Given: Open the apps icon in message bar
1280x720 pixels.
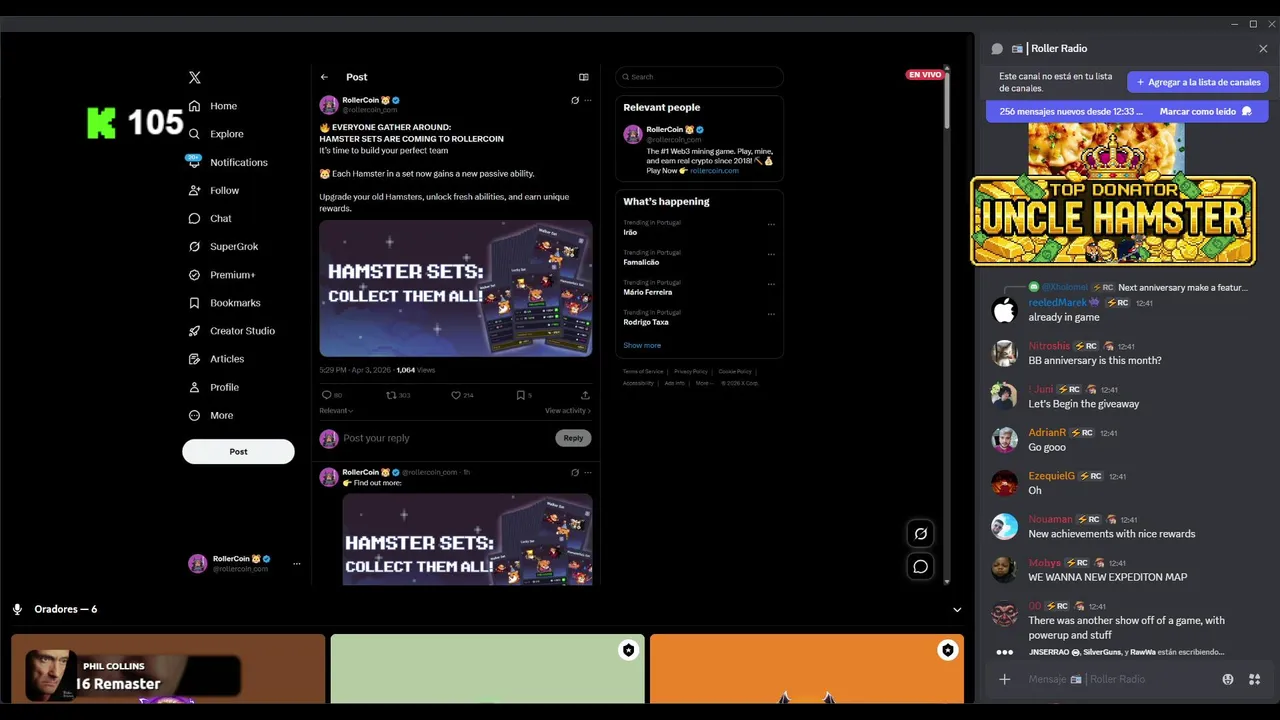Looking at the screenshot, I should click(x=1254, y=680).
